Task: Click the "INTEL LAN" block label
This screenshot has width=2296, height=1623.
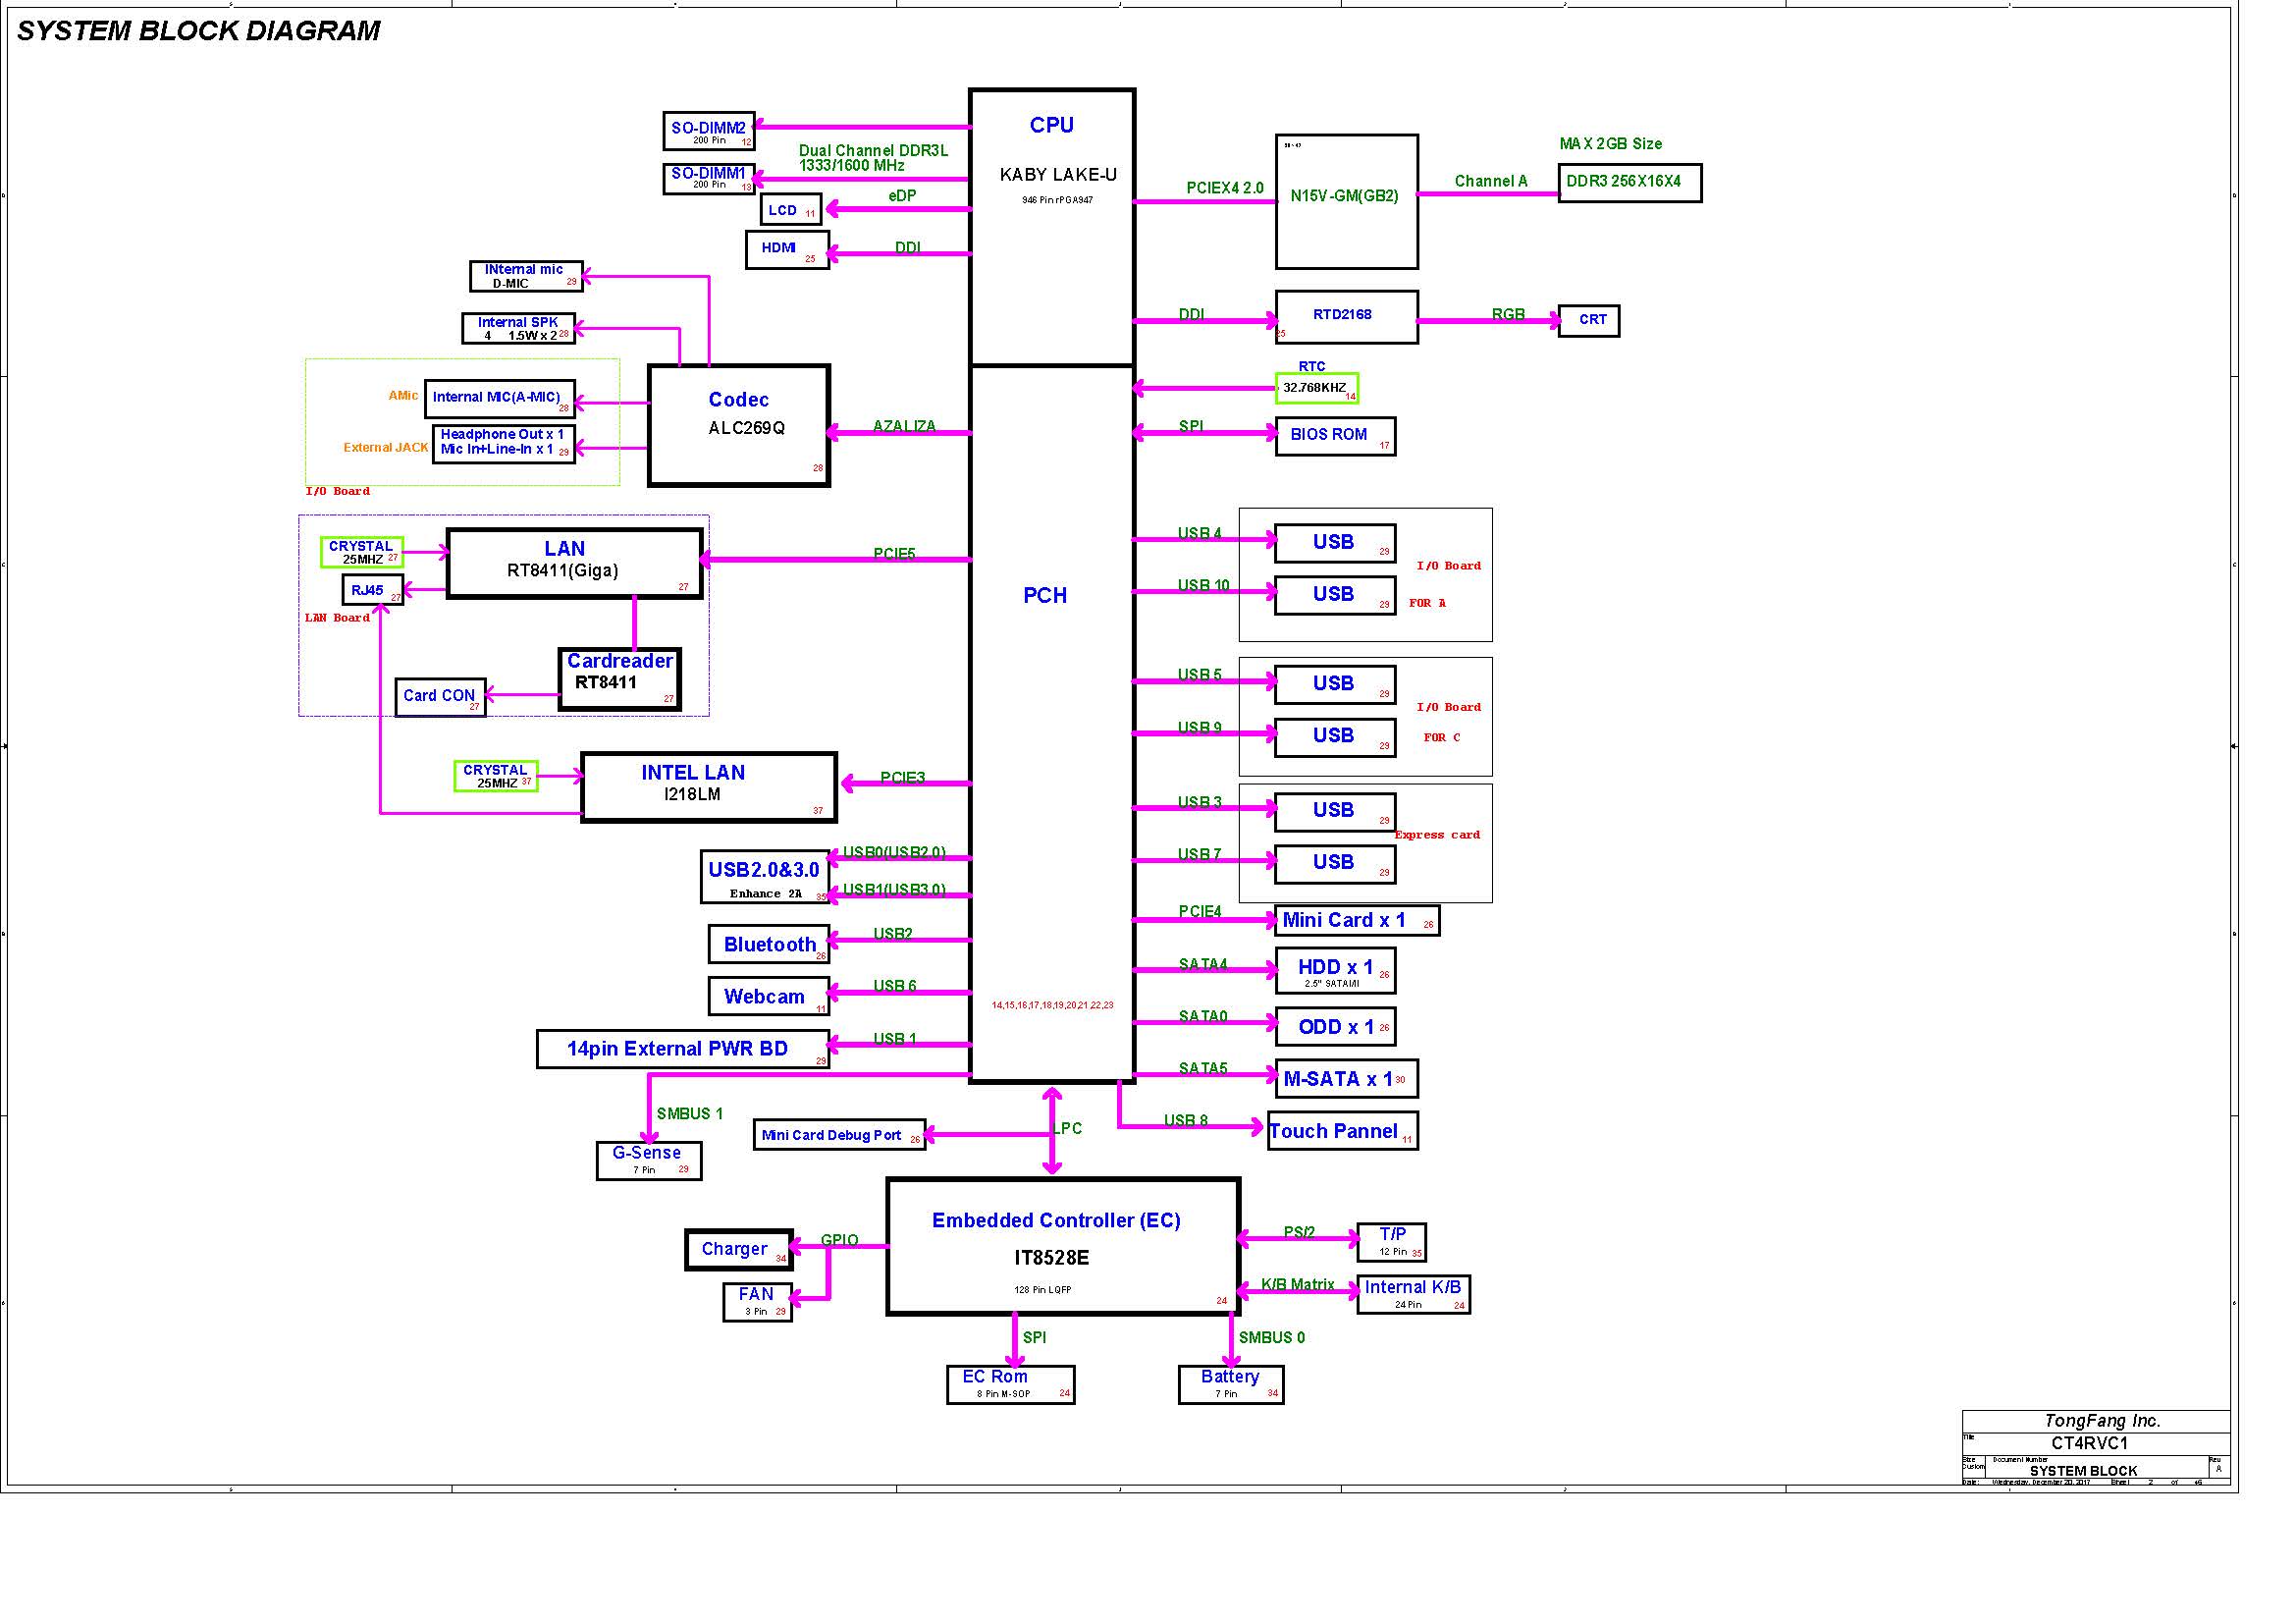Action: coord(693,772)
